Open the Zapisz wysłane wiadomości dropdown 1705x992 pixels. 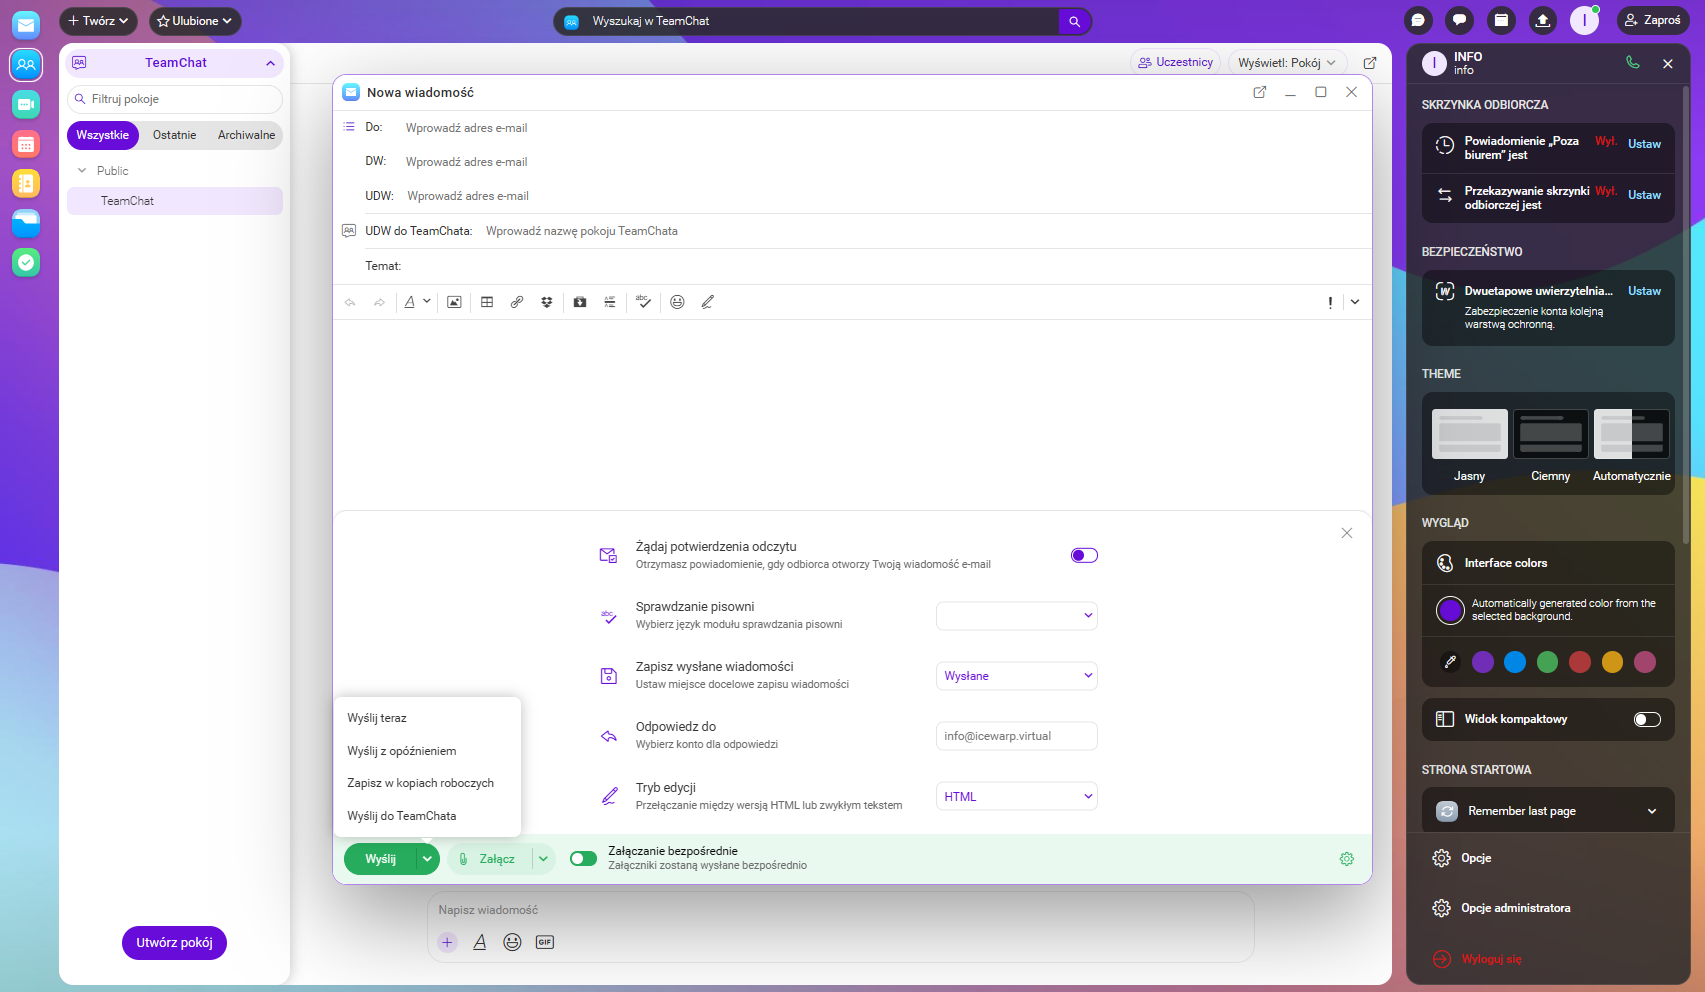[x=1016, y=676]
